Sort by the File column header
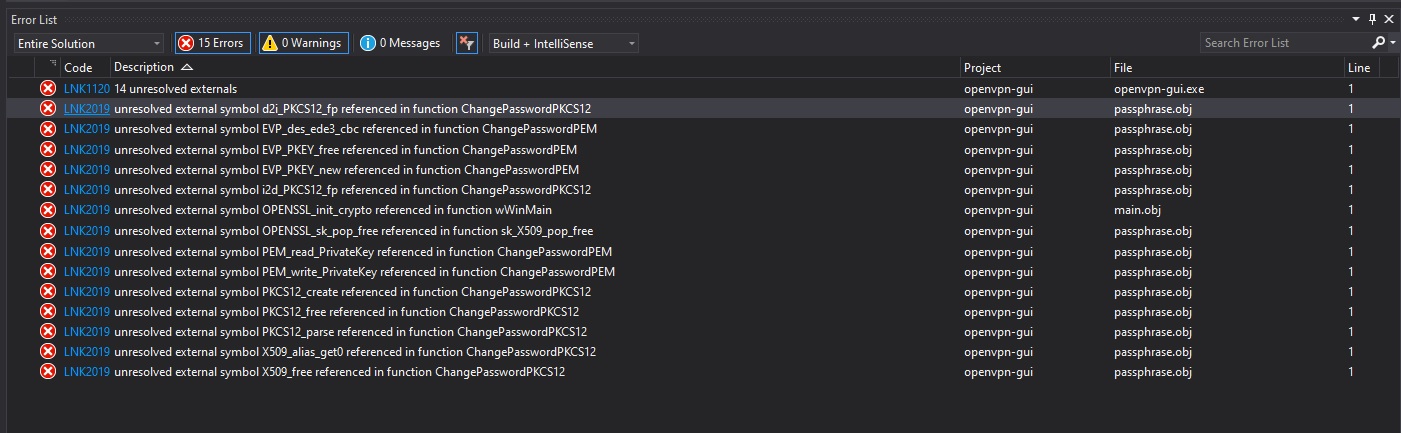The width and height of the screenshot is (1401, 433). click(x=1123, y=67)
